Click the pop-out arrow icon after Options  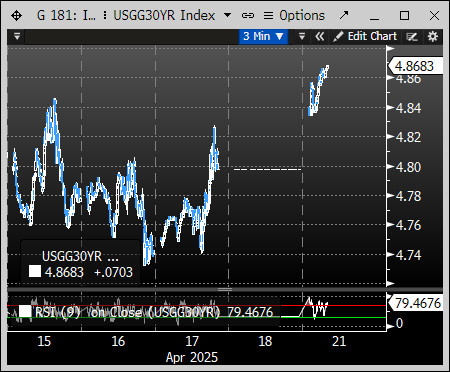tap(343, 15)
